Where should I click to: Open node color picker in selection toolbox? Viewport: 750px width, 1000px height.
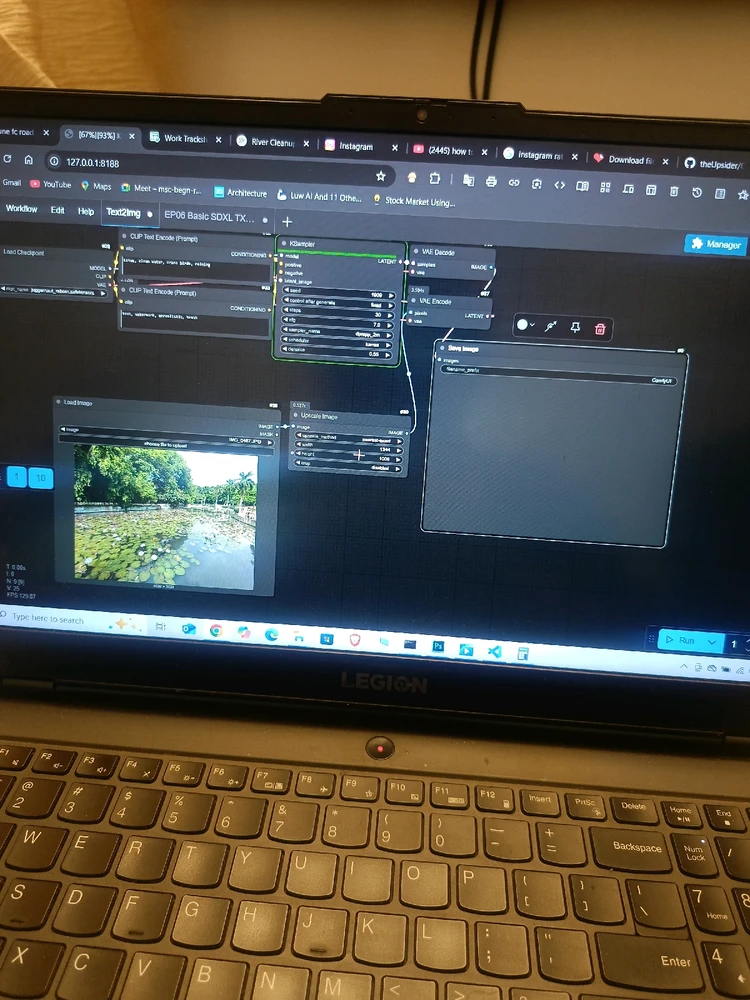pyautogui.click(x=526, y=325)
